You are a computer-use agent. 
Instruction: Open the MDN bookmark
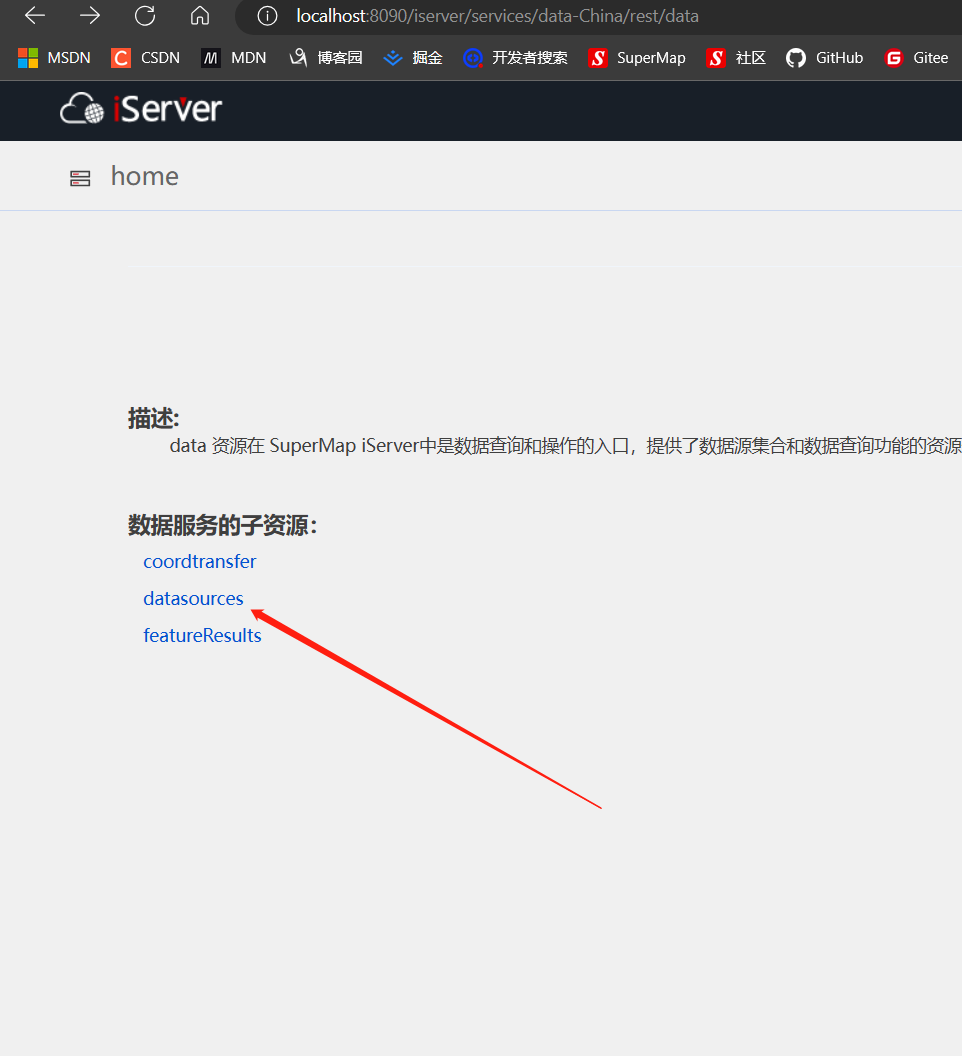[x=234, y=58]
